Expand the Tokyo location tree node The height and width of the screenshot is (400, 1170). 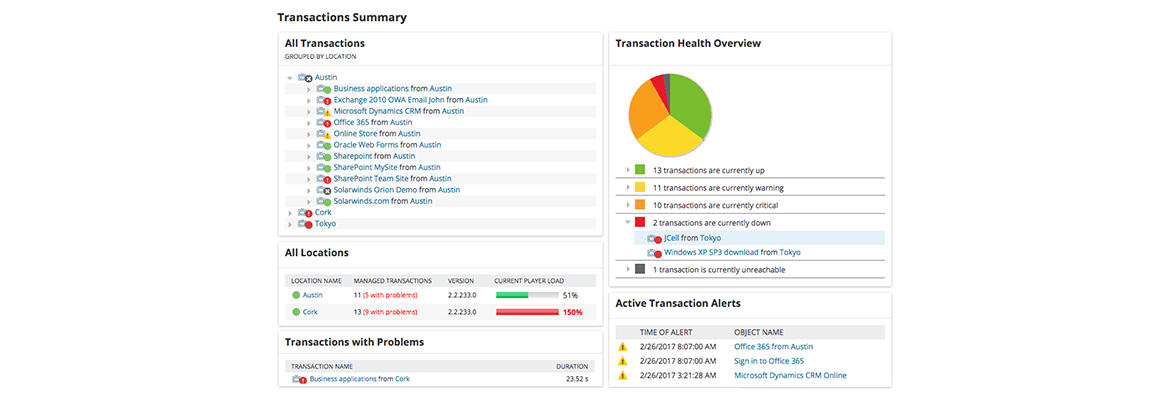pos(290,224)
